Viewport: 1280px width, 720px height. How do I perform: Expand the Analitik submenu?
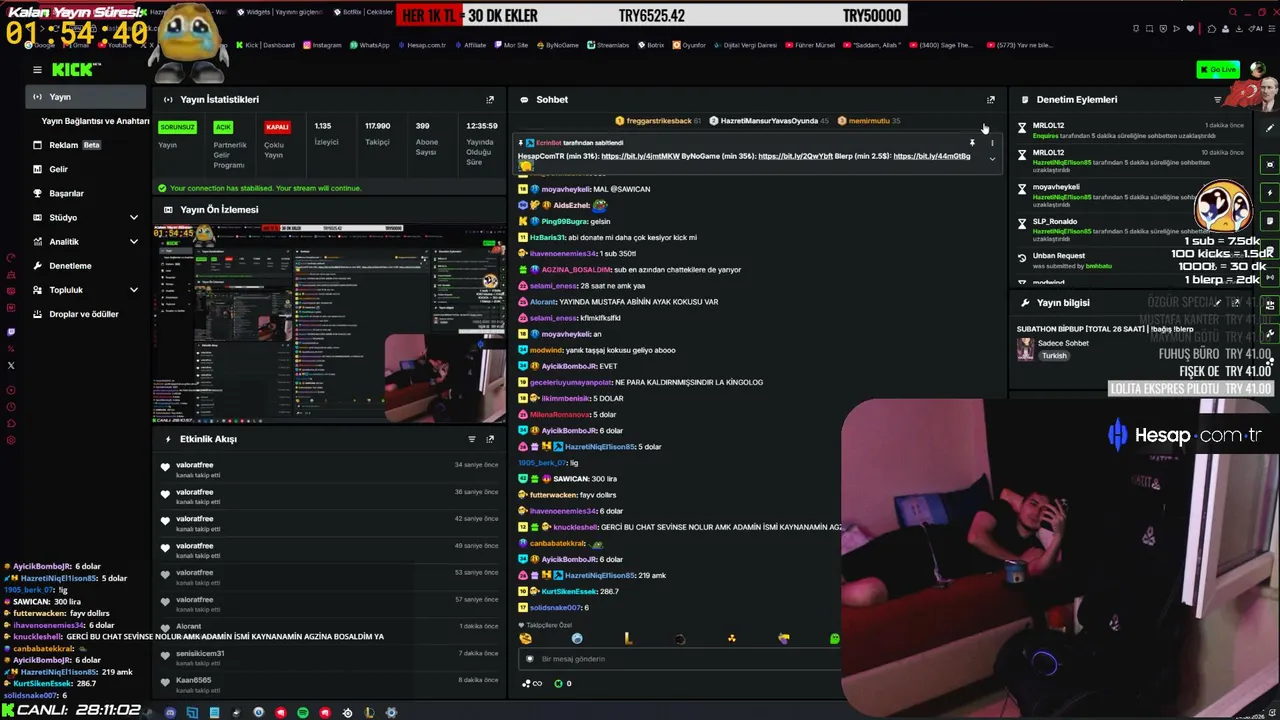[x=134, y=242]
